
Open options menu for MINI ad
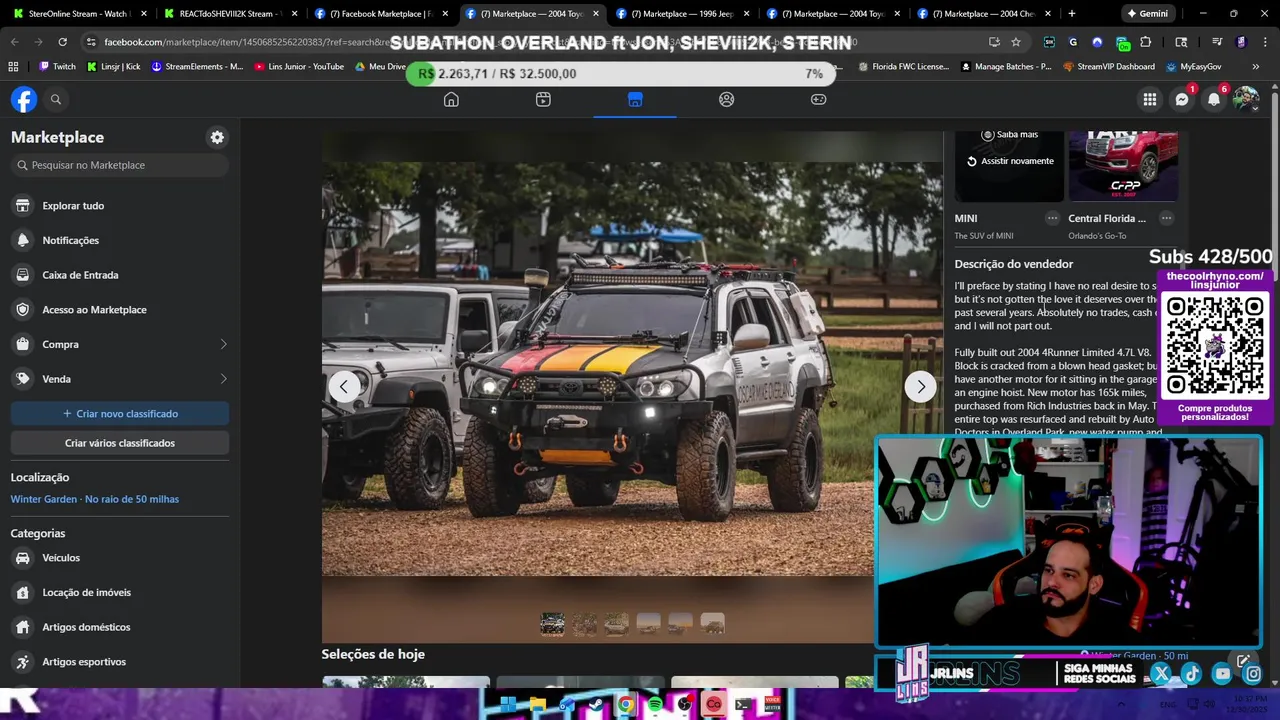[1052, 218]
